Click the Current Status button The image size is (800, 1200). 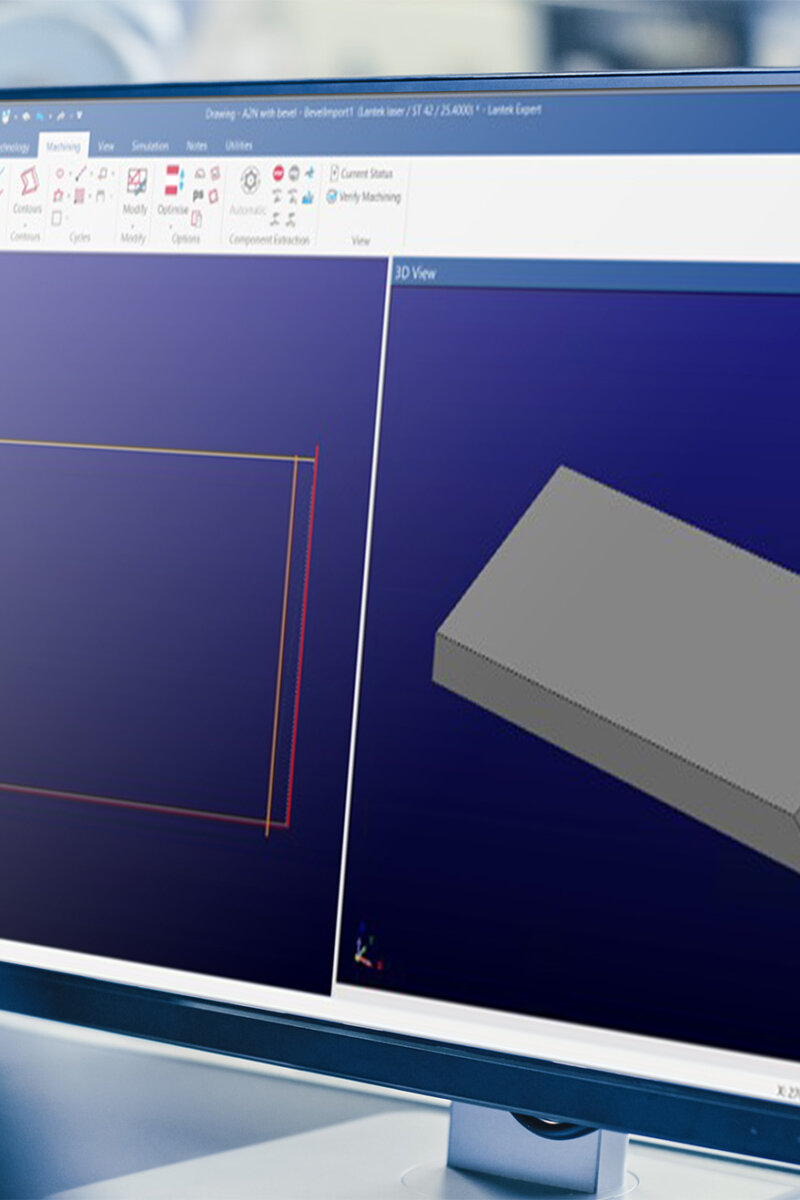tap(366, 173)
